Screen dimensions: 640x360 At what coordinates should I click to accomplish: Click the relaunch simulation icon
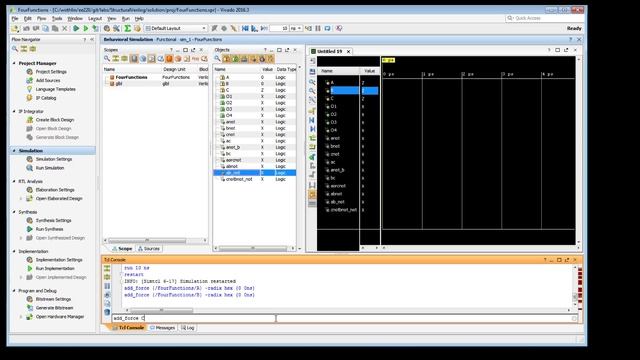click(327, 28)
